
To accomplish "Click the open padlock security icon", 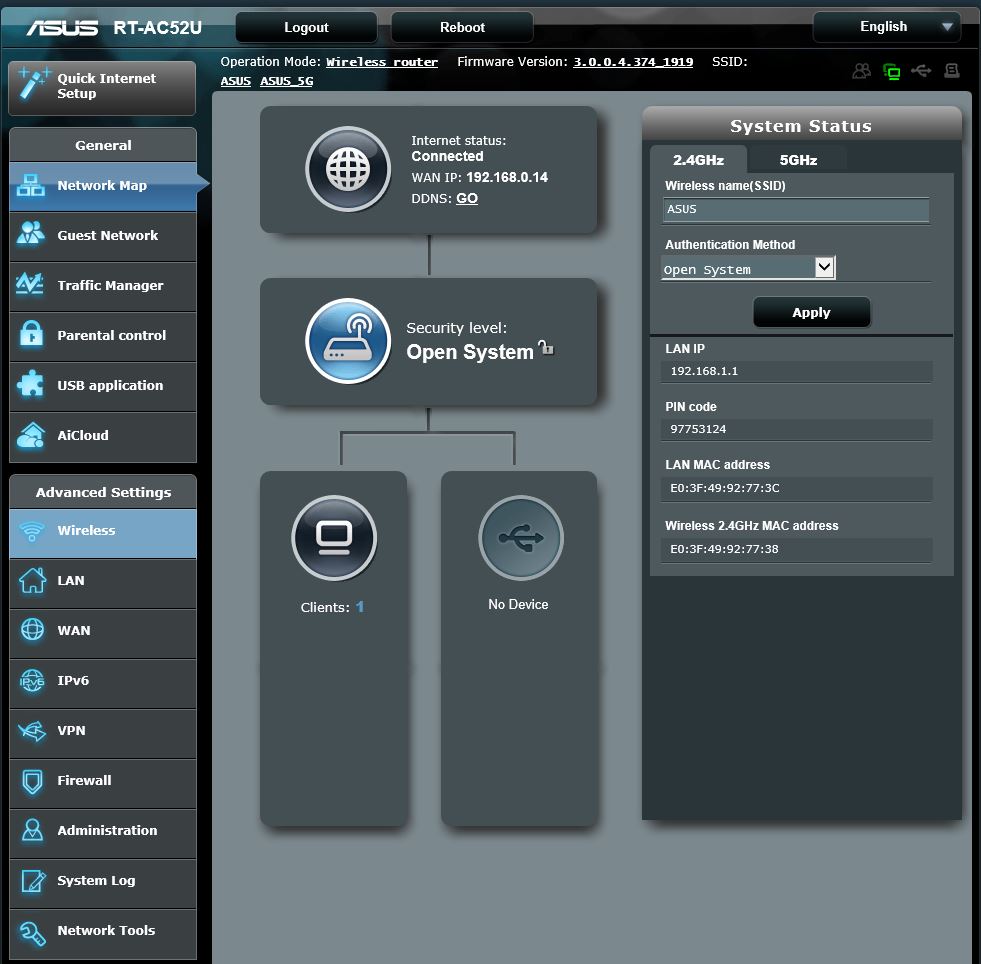I will (x=546, y=347).
